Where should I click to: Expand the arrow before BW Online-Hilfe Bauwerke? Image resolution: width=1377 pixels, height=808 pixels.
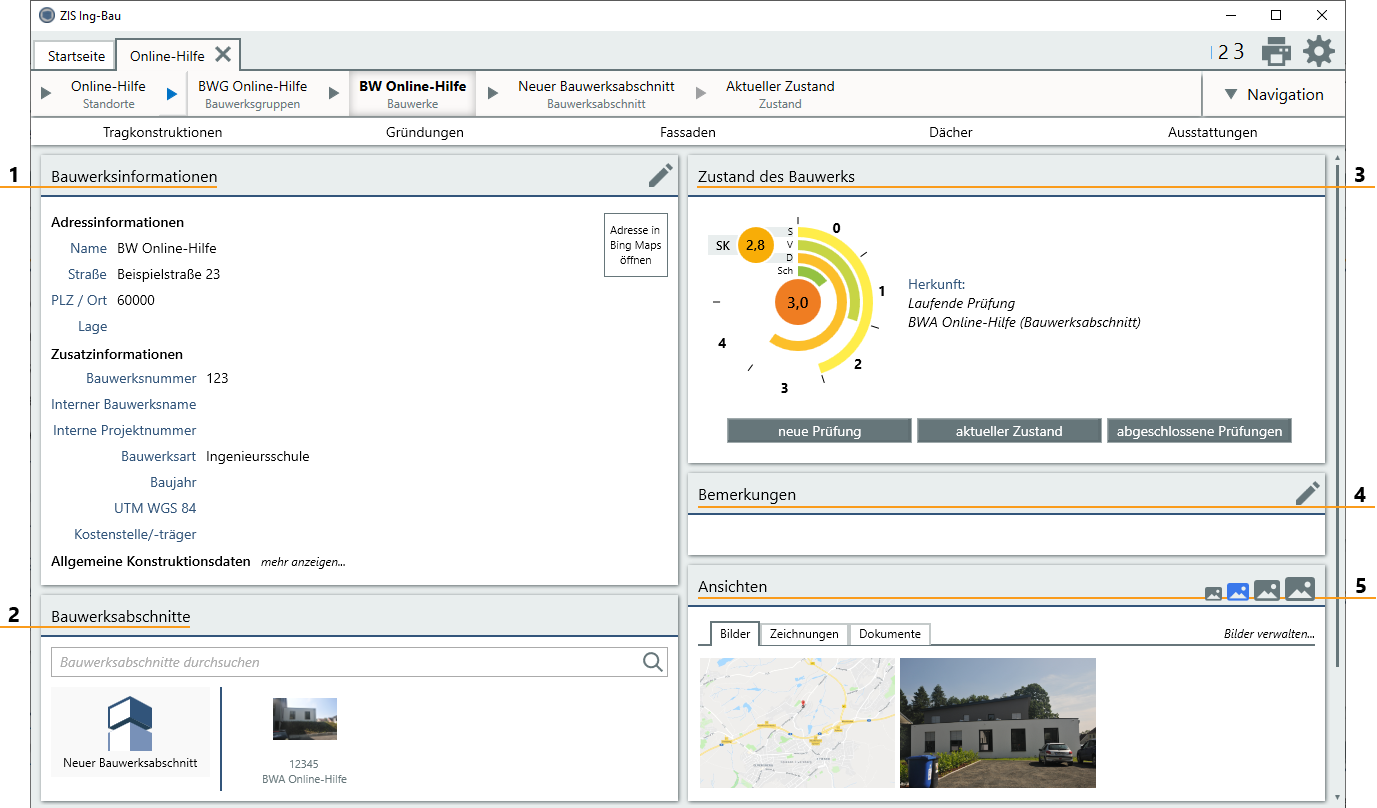tap(334, 93)
